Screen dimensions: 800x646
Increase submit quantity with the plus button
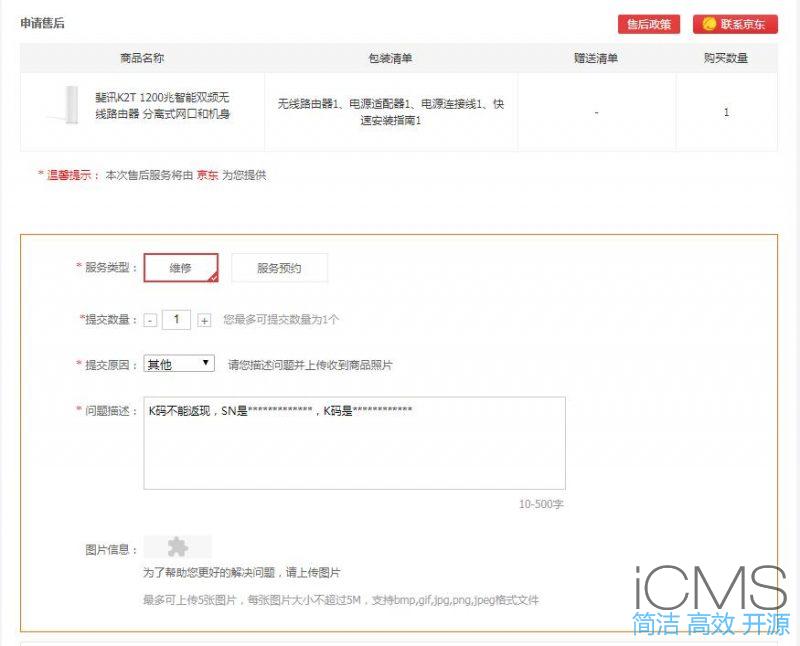[204, 320]
